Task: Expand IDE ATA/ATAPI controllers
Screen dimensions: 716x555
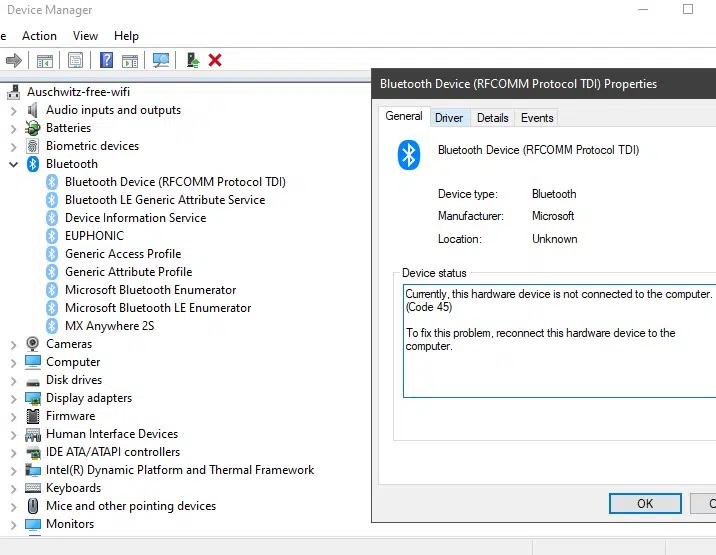Action: point(14,453)
